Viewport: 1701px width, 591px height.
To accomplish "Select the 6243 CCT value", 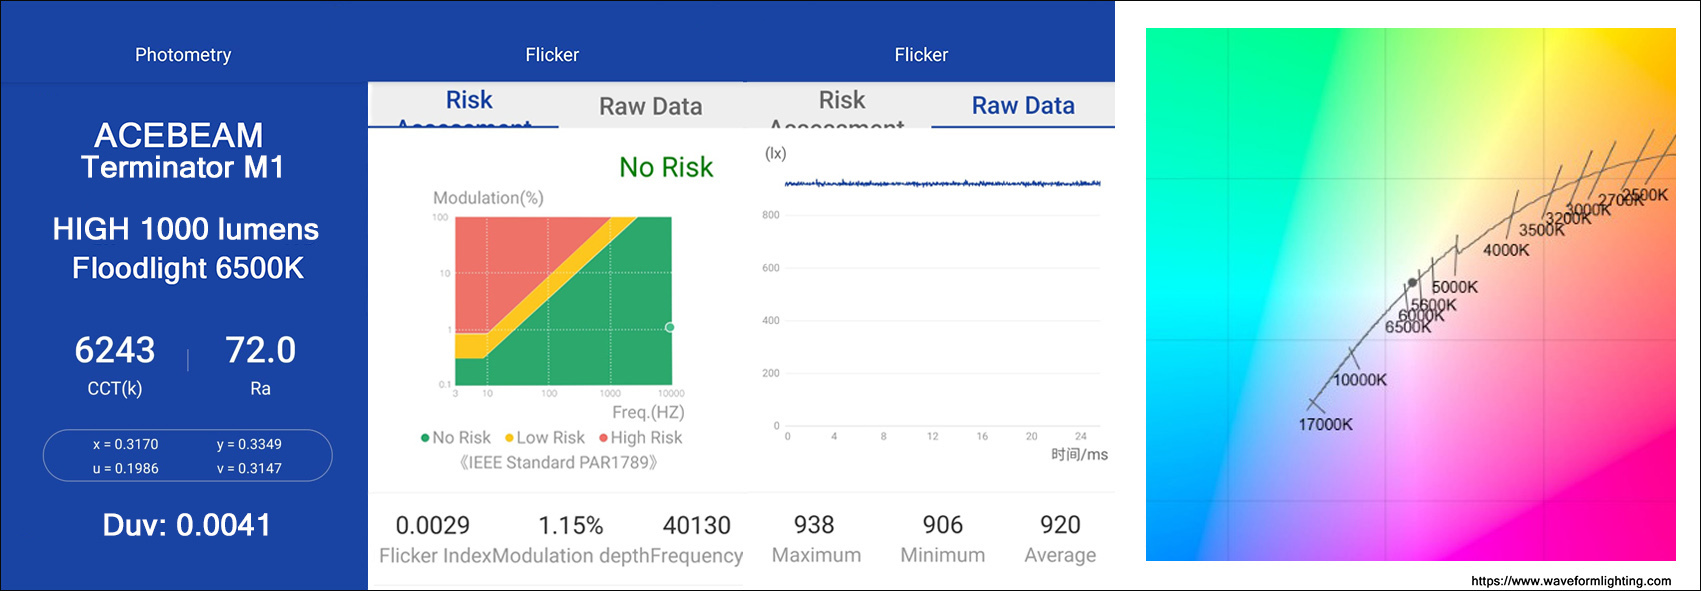I will [x=115, y=350].
